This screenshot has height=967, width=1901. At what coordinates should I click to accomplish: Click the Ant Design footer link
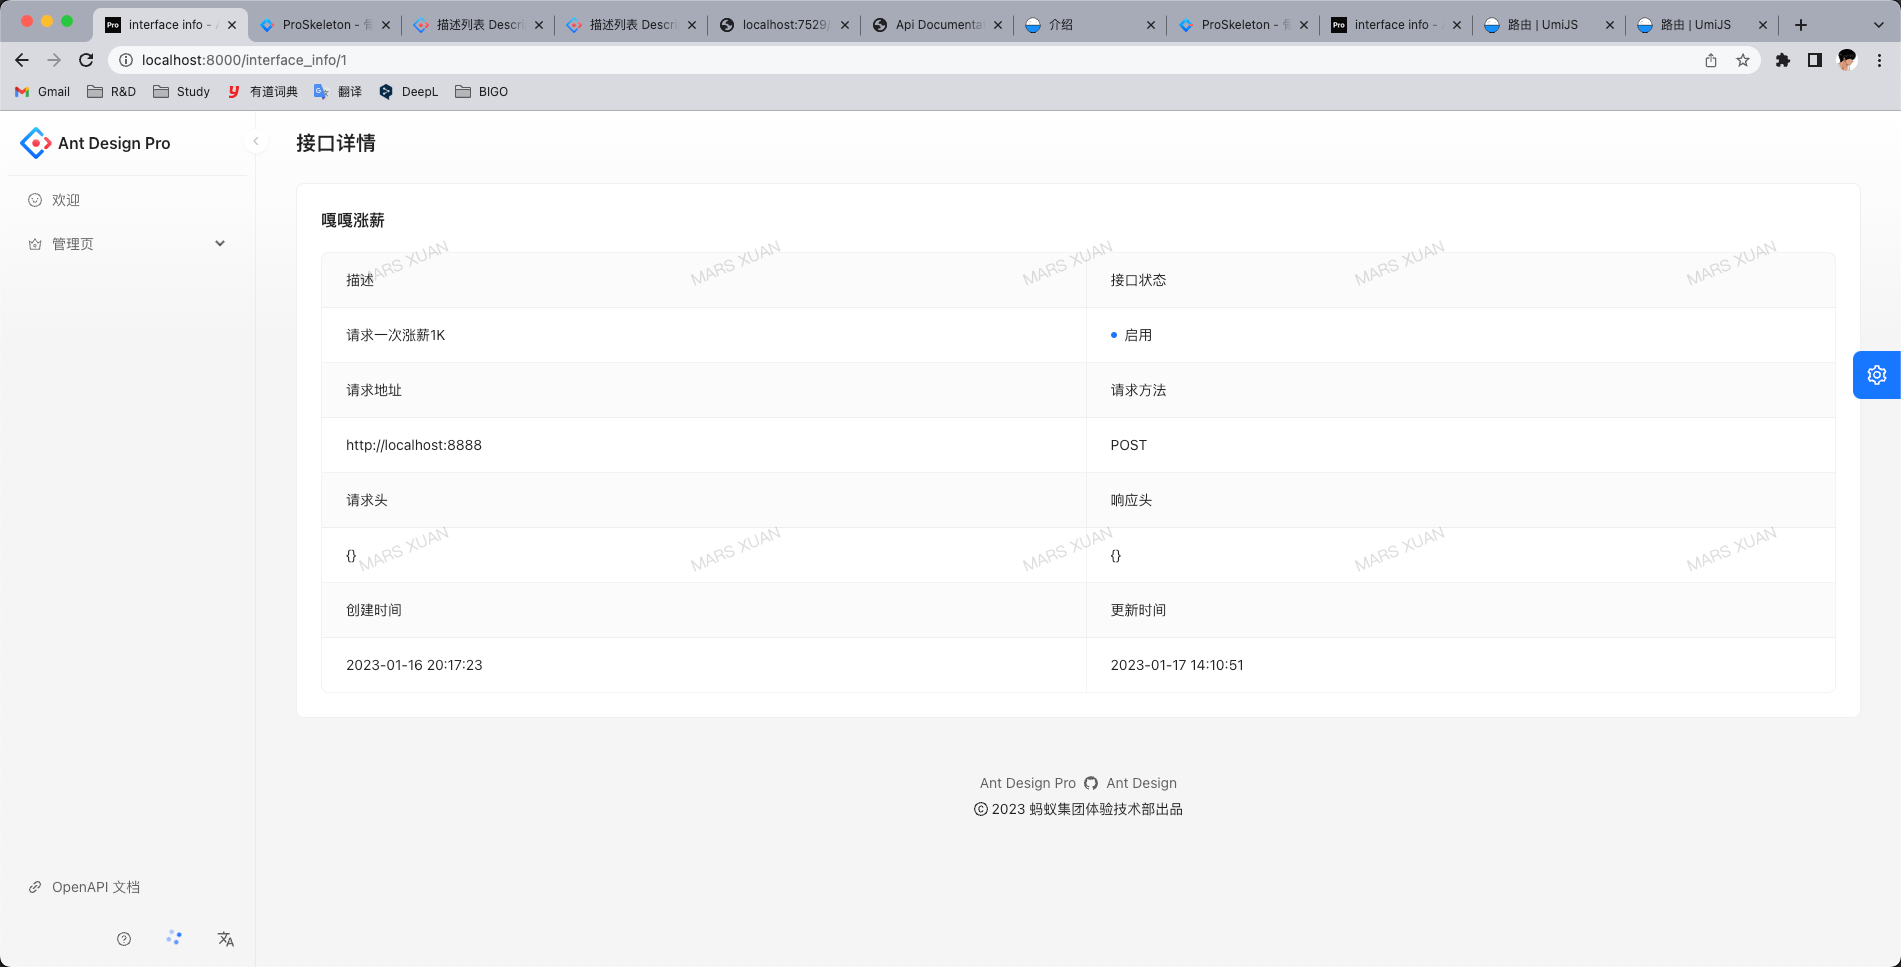point(1141,783)
